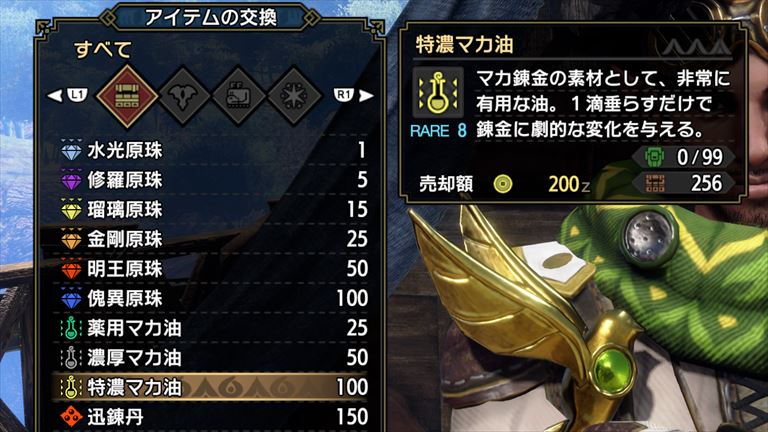Click the 修羅原珠 purple gem icon
The width and height of the screenshot is (768, 432).
pos(72,180)
